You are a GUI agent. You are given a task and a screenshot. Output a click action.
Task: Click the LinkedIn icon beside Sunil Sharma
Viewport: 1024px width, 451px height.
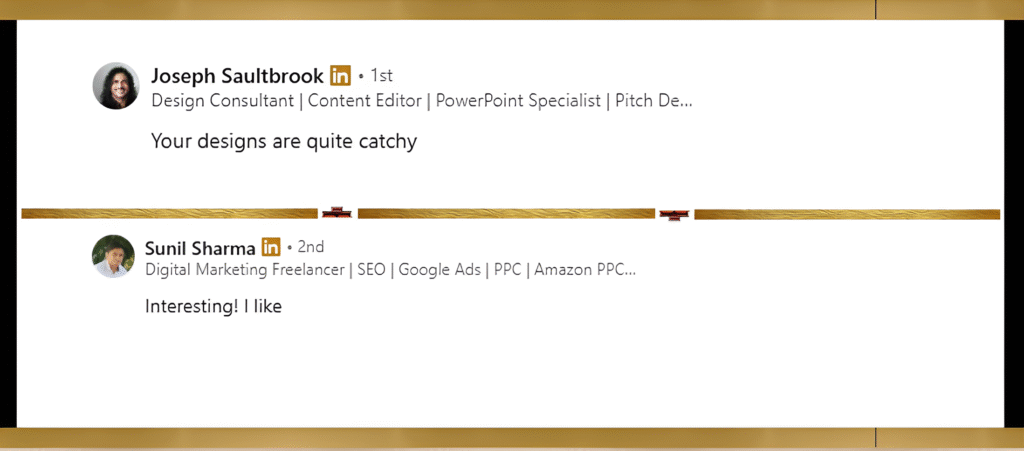(x=271, y=247)
